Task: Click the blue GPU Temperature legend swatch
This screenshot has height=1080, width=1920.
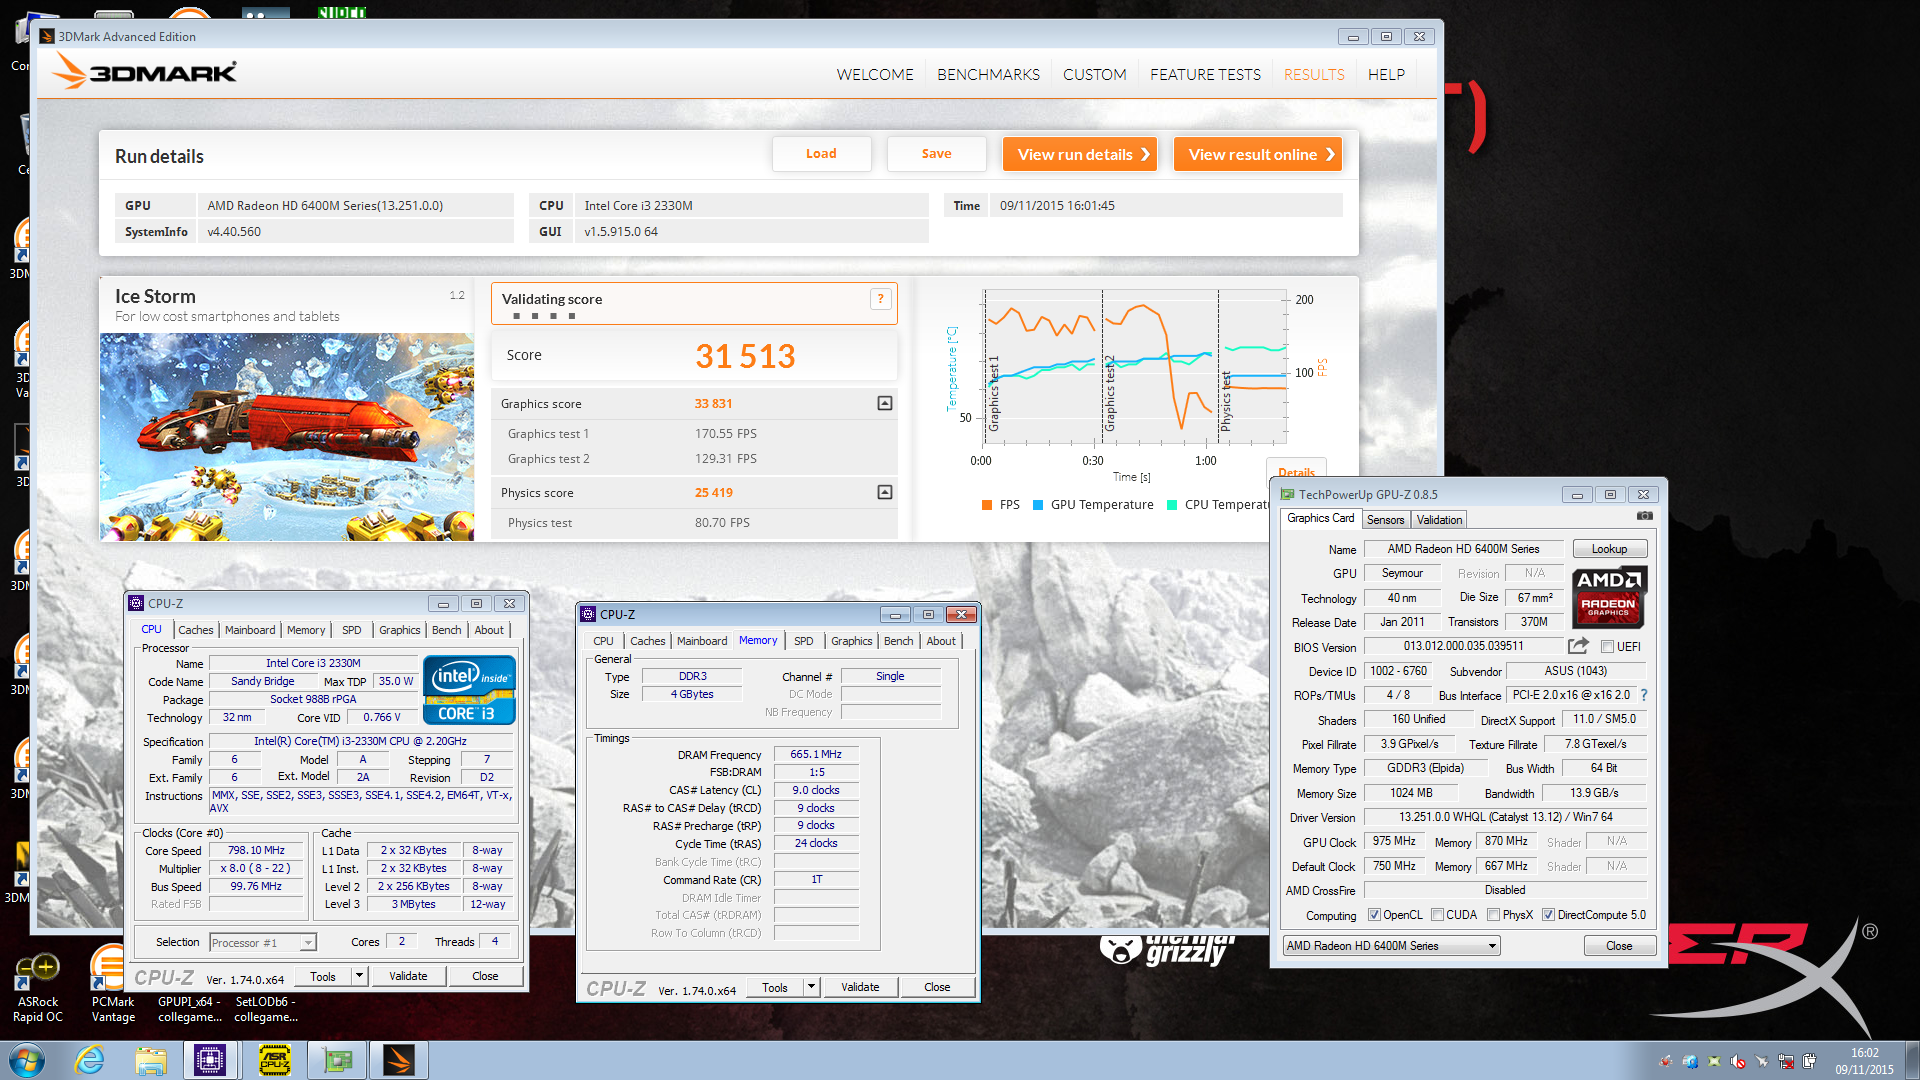Action: coord(1038,505)
